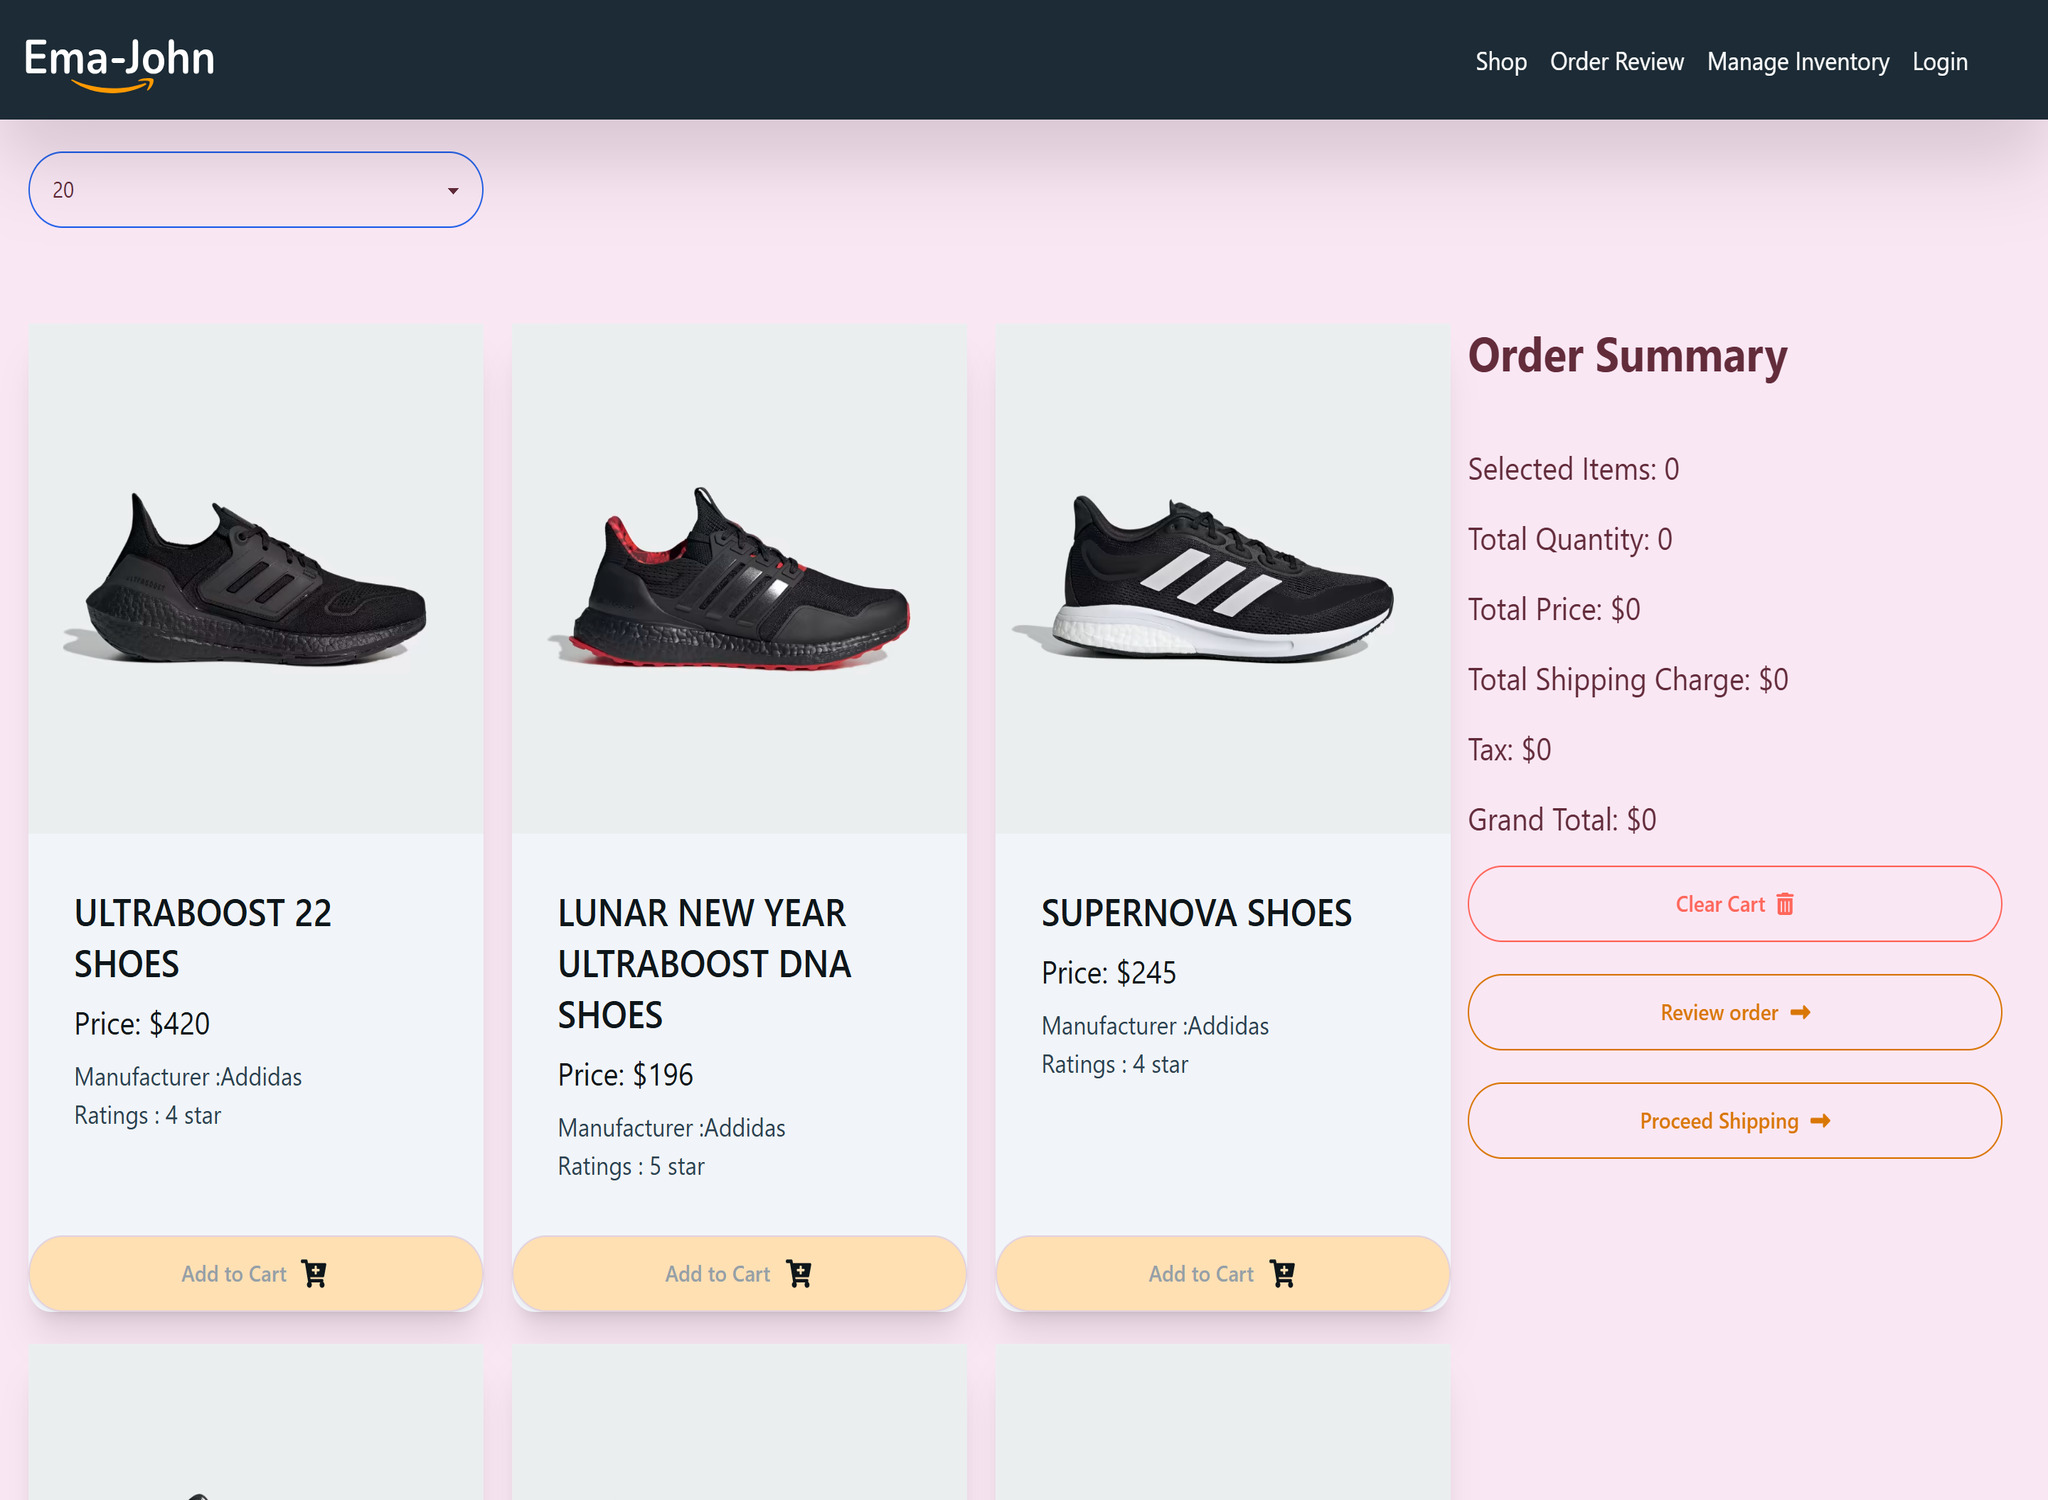Click the Proceed Shipping button
Screen dimensions: 2048x1500
coord(1733,1121)
